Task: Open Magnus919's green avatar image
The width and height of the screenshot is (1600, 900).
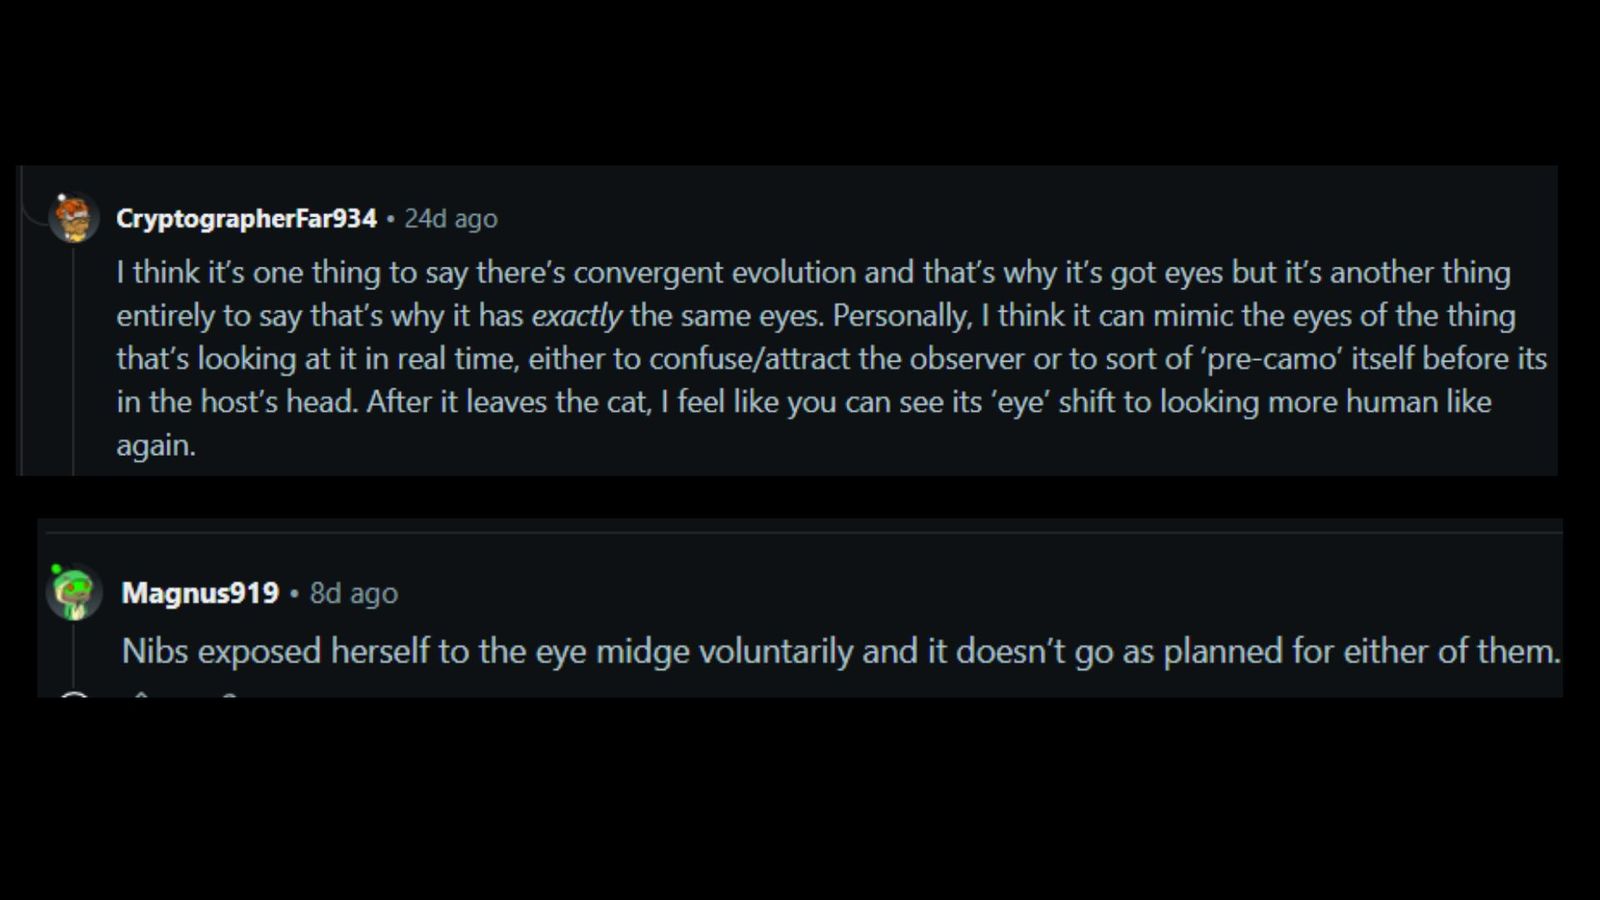Action: pos(75,593)
